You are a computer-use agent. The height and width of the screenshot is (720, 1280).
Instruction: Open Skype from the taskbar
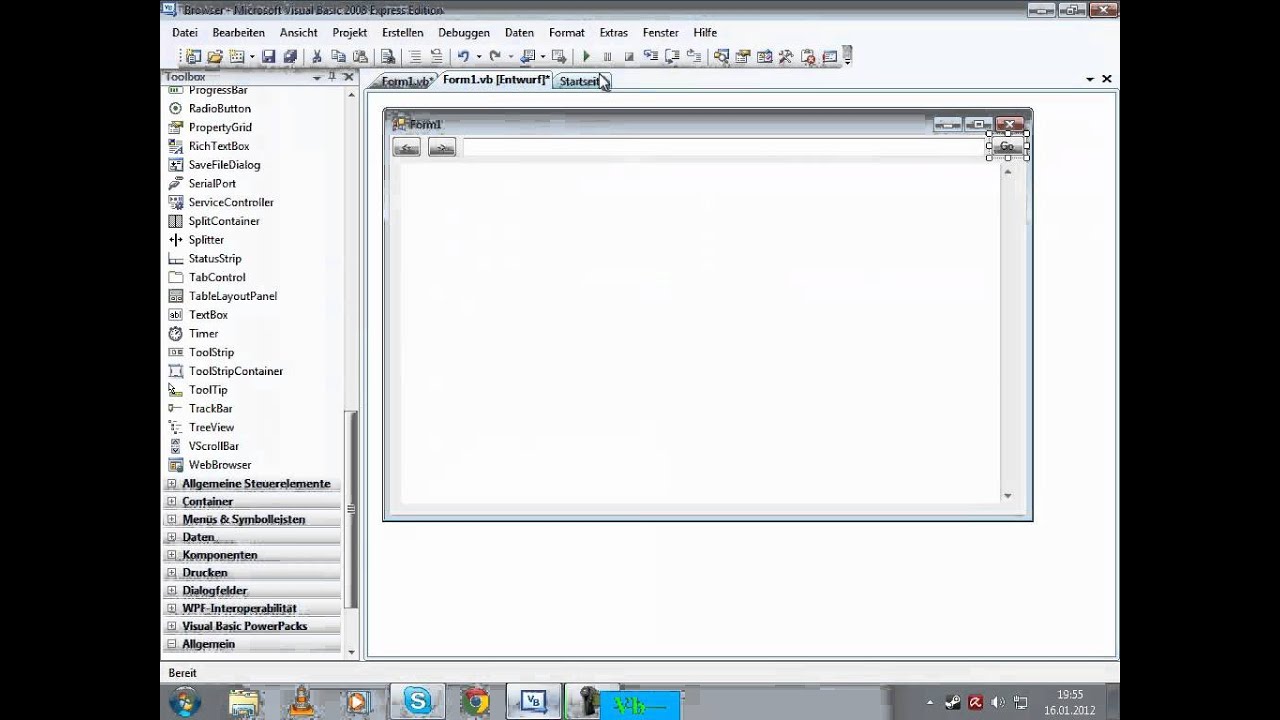(x=417, y=702)
